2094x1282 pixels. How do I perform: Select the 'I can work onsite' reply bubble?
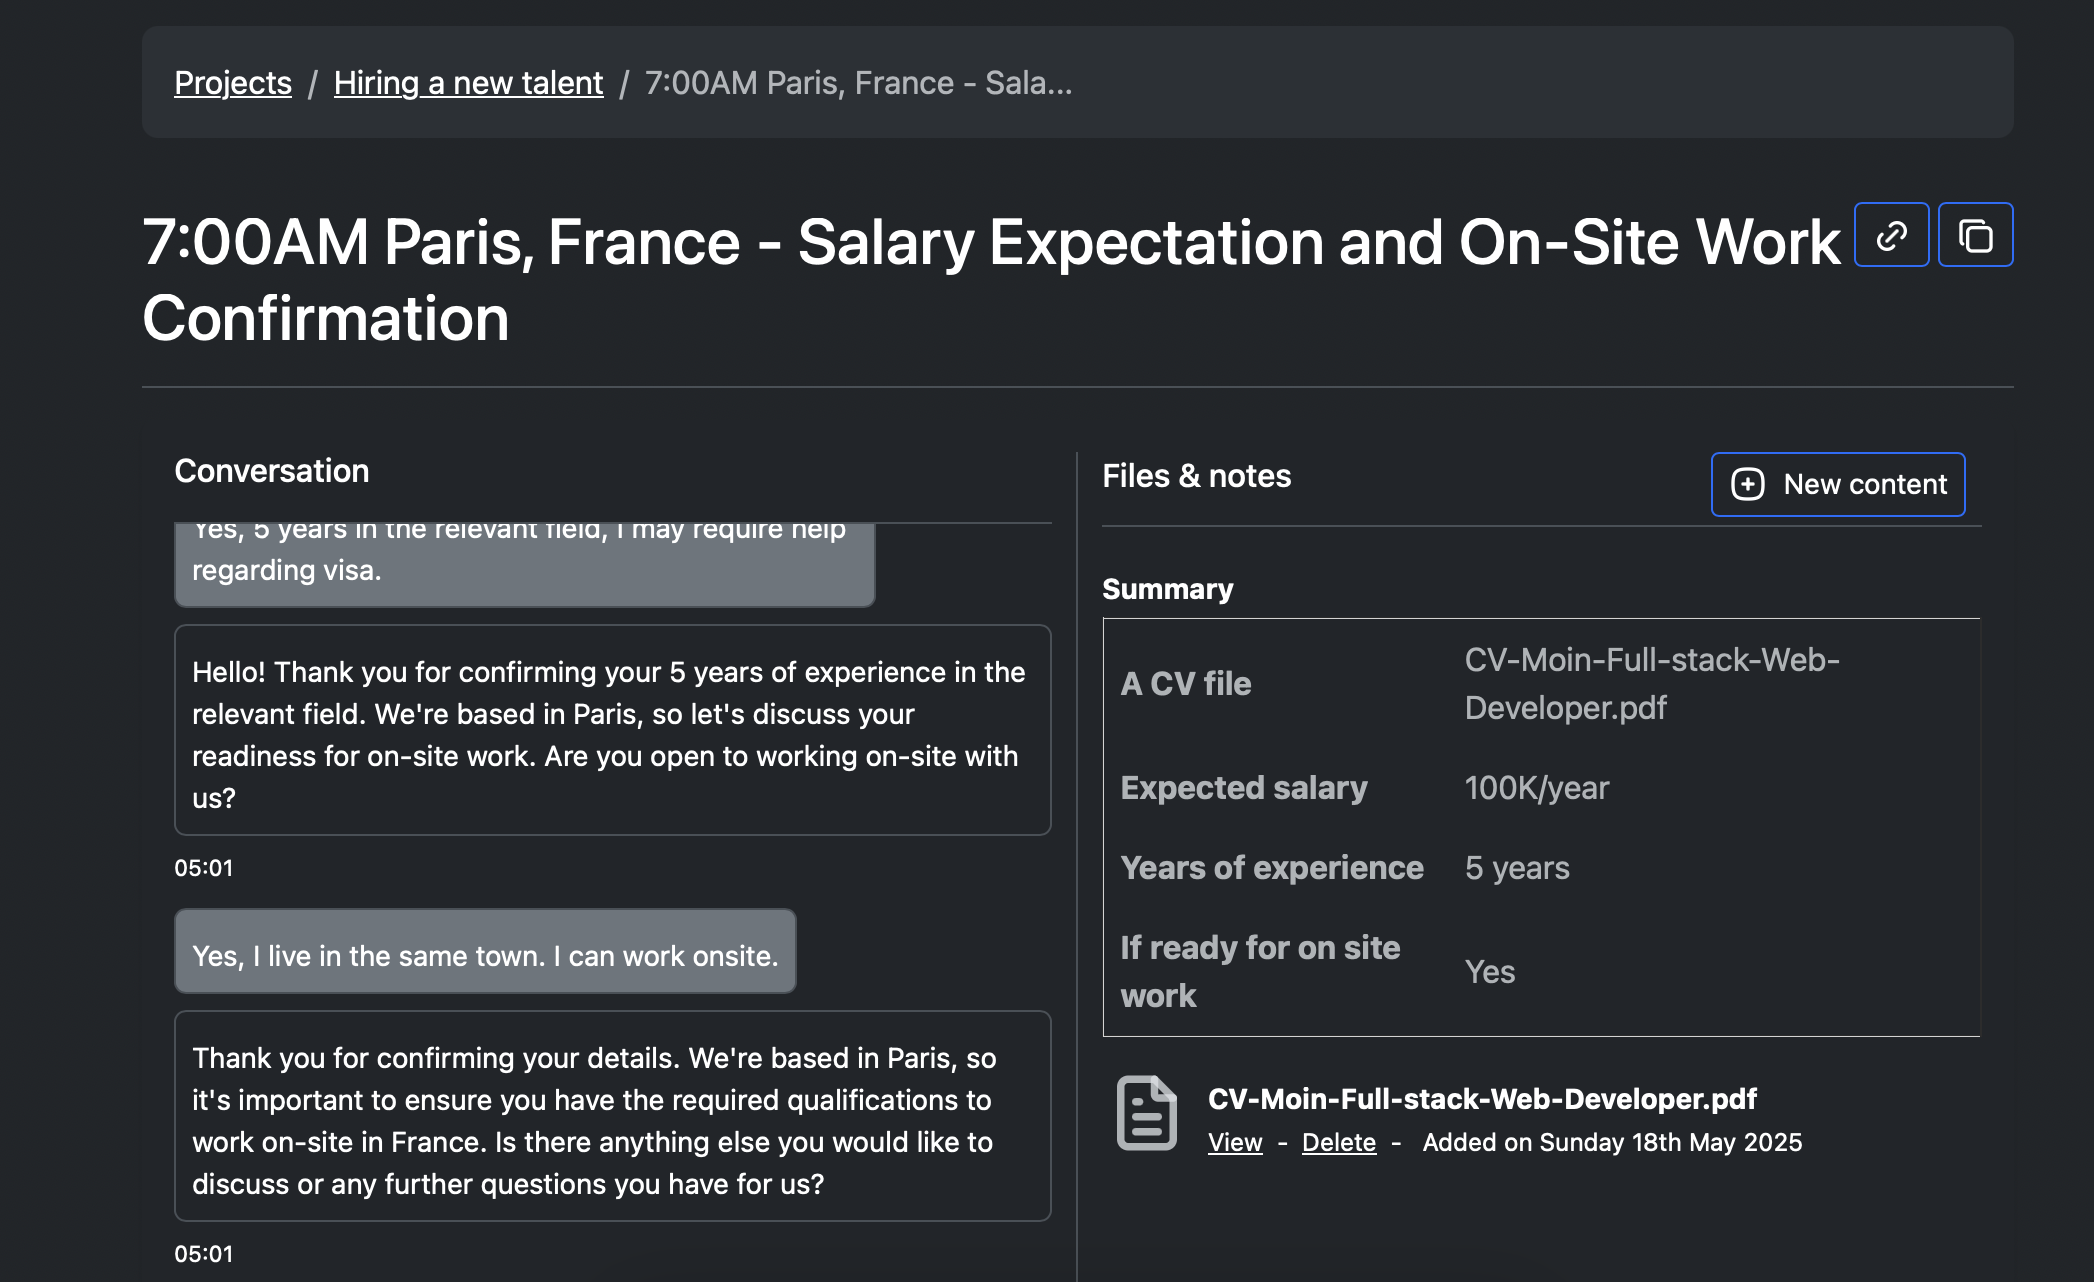tap(485, 955)
